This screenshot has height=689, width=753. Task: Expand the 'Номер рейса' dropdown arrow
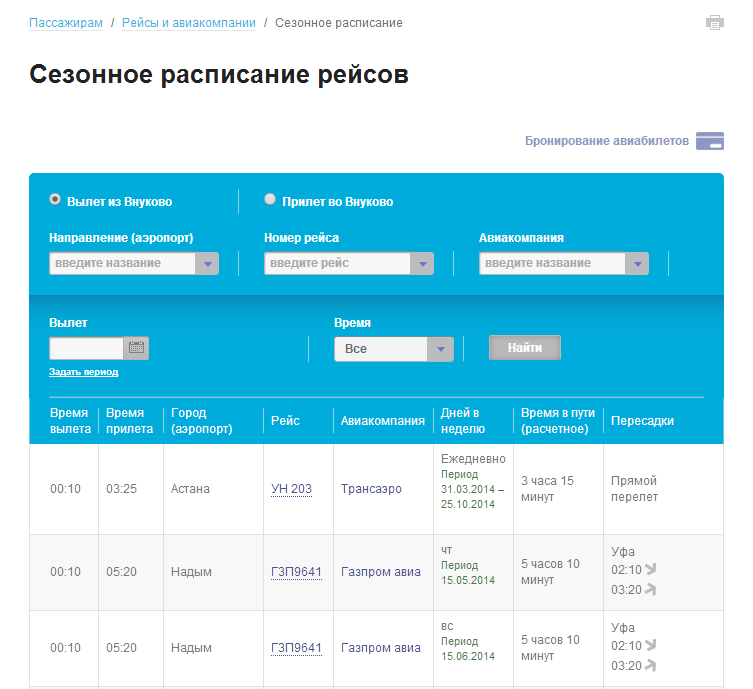point(422,264)
